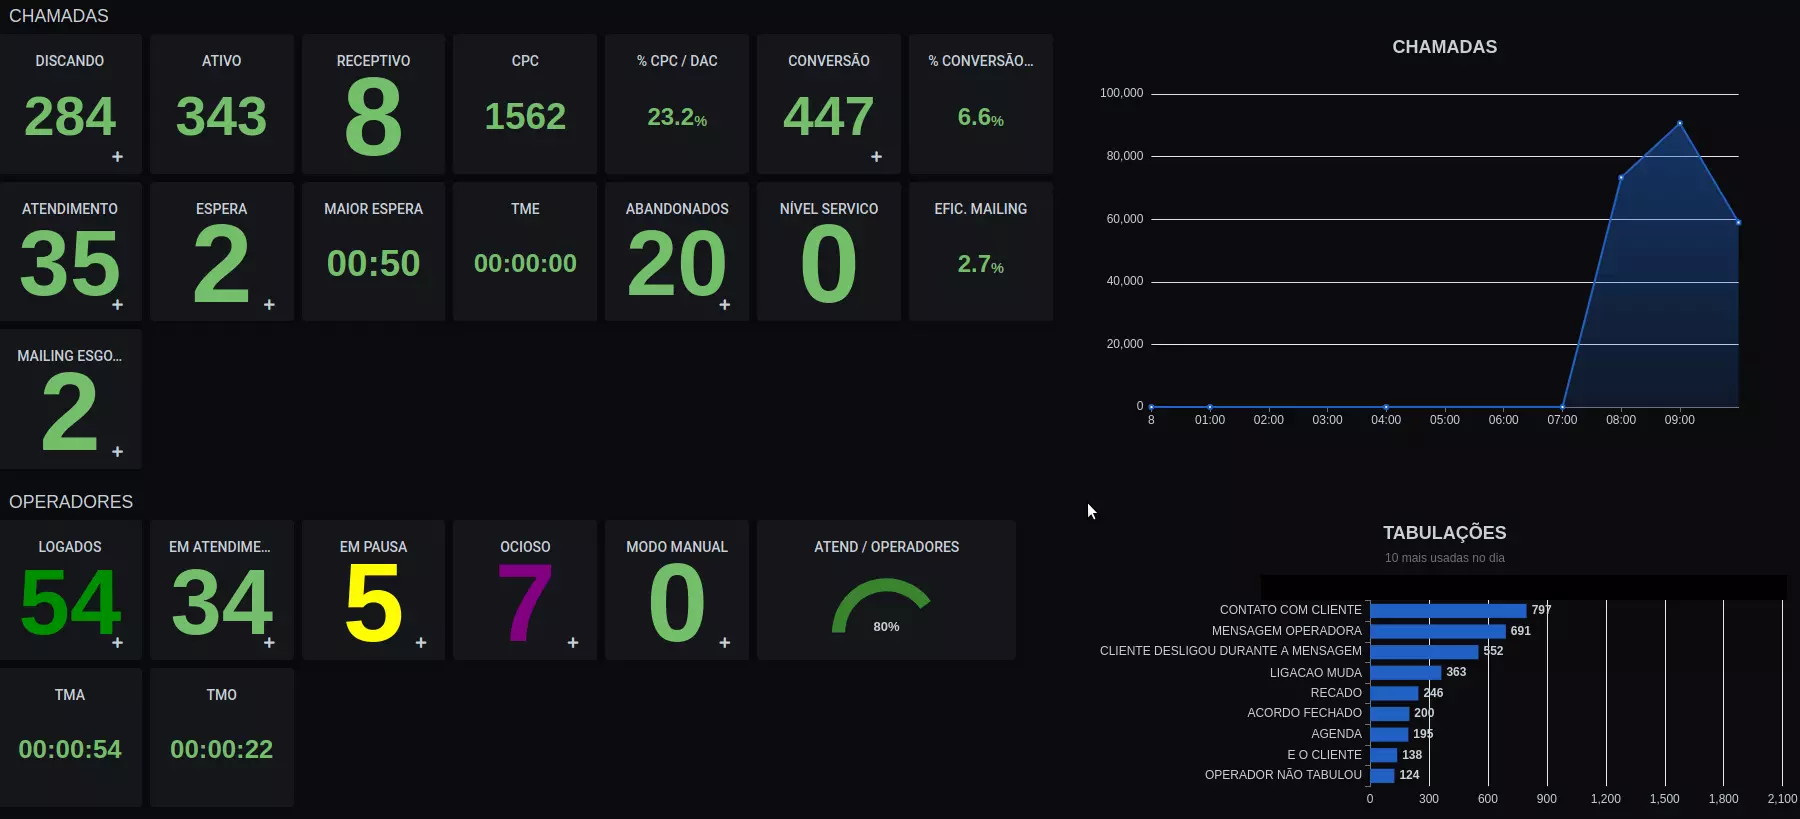Click the TMA time 00:00:54
The image size is (1800, 819).
click(x=70, y=750)
